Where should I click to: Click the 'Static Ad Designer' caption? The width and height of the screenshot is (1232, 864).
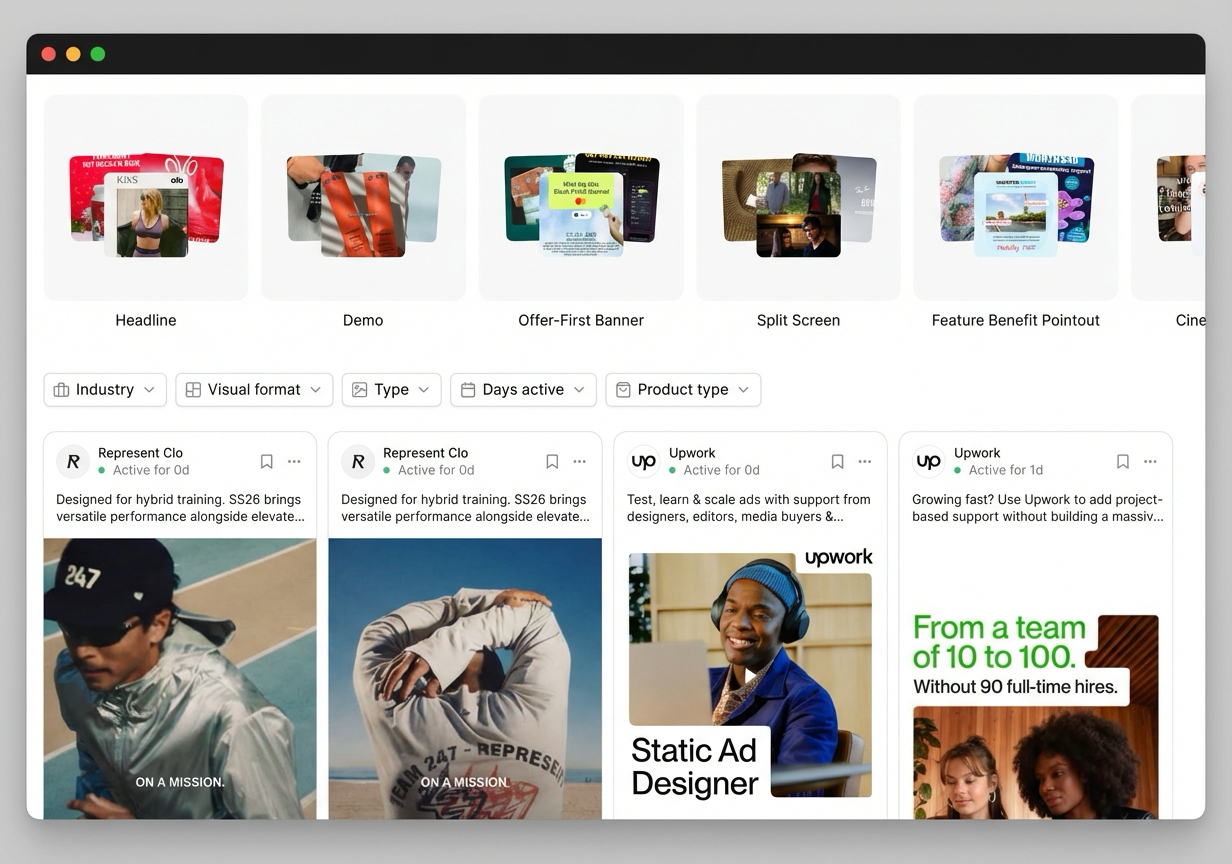(x=695, y=766)
